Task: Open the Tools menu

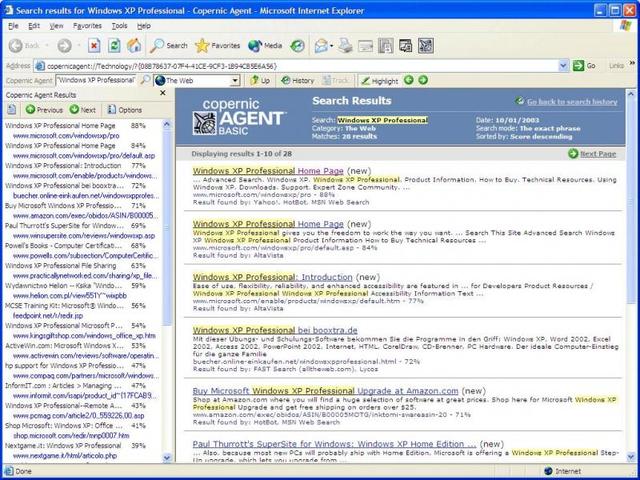Action: pyautogui.click(x=120, y=26)
